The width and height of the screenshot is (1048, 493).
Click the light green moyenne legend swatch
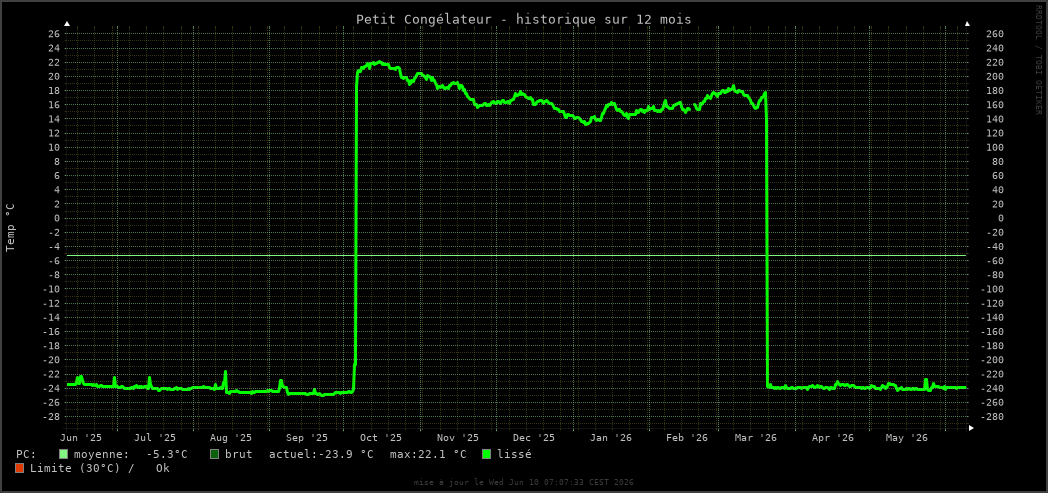pyautogui.click(x=63, y=454)
